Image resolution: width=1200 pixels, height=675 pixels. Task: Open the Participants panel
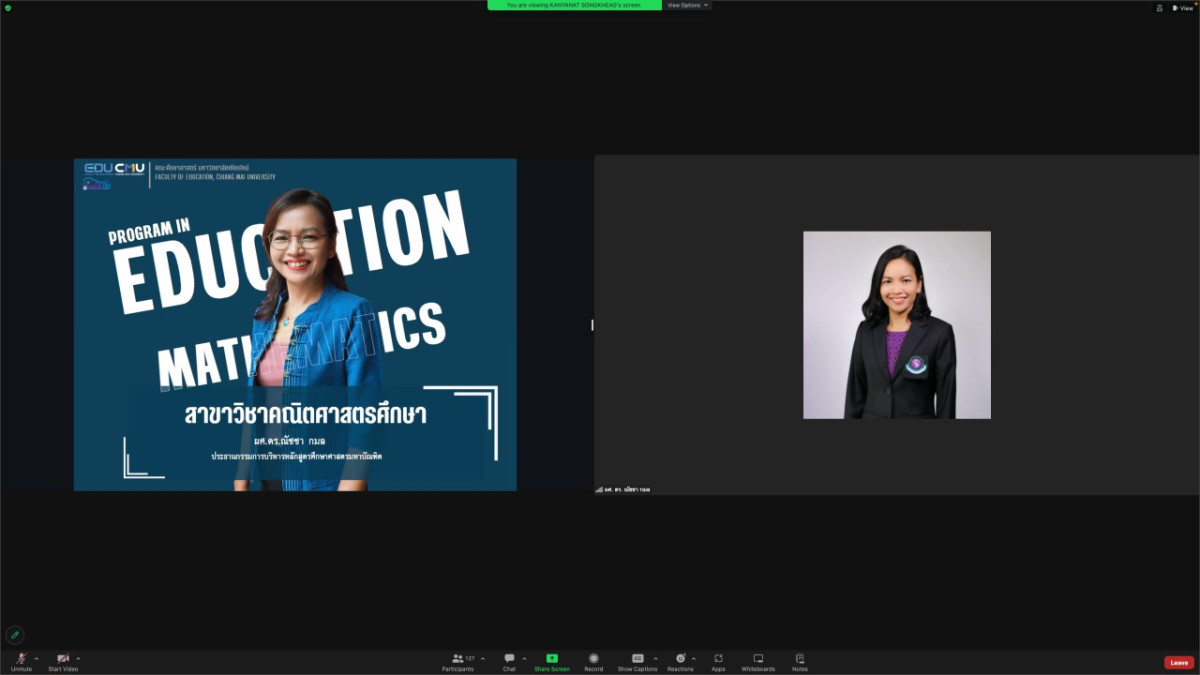(x=458, y=661)
